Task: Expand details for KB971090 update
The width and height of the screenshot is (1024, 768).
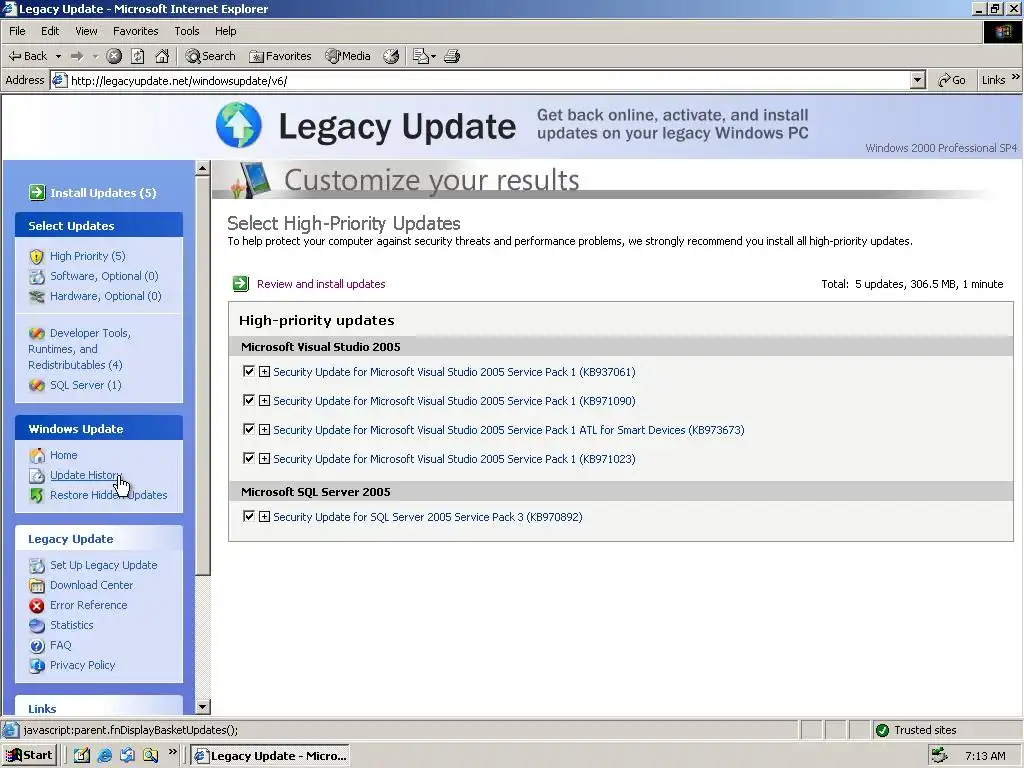Action: [264, 400]
